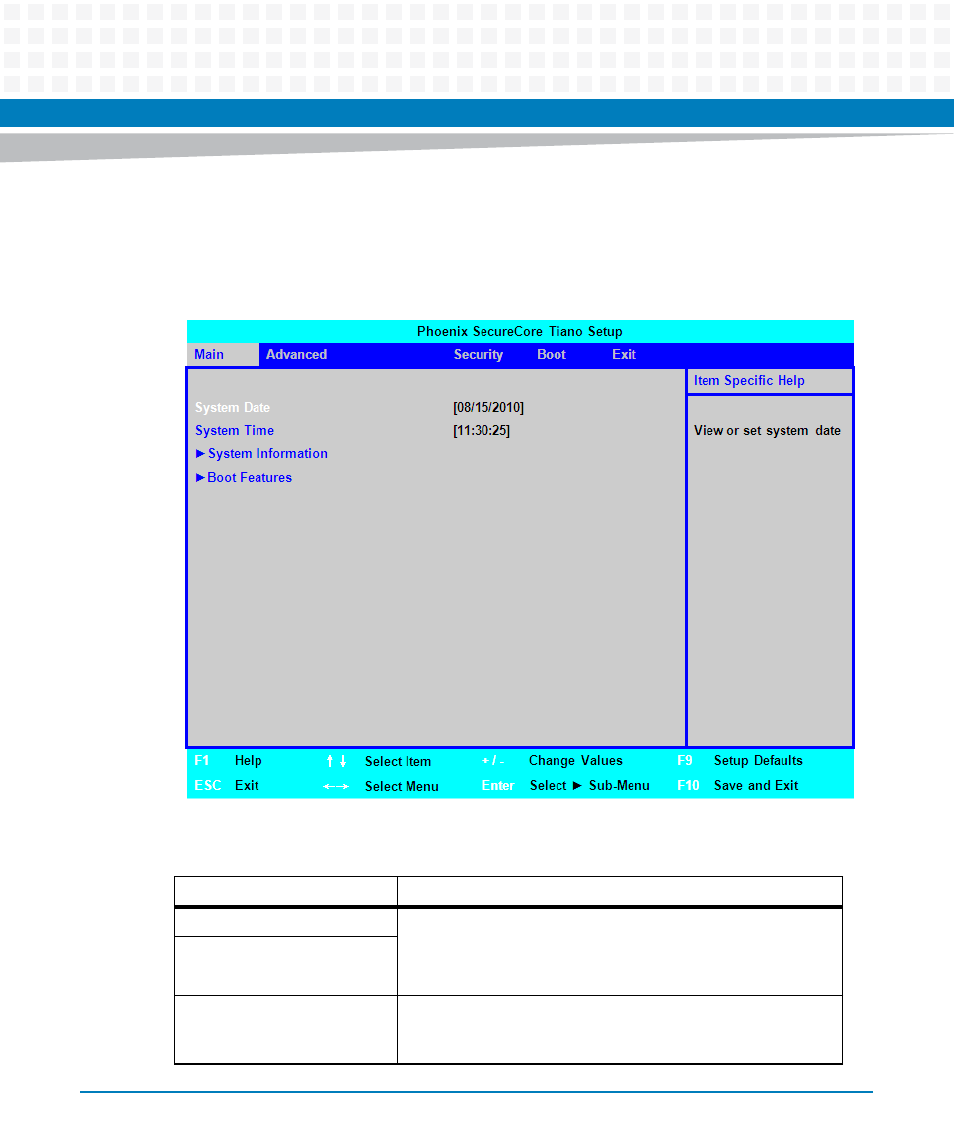Image resolution: width=954 pixels, height=1145 pixels.
Task: Select the Boot menu tab
Action: [551, 355]
